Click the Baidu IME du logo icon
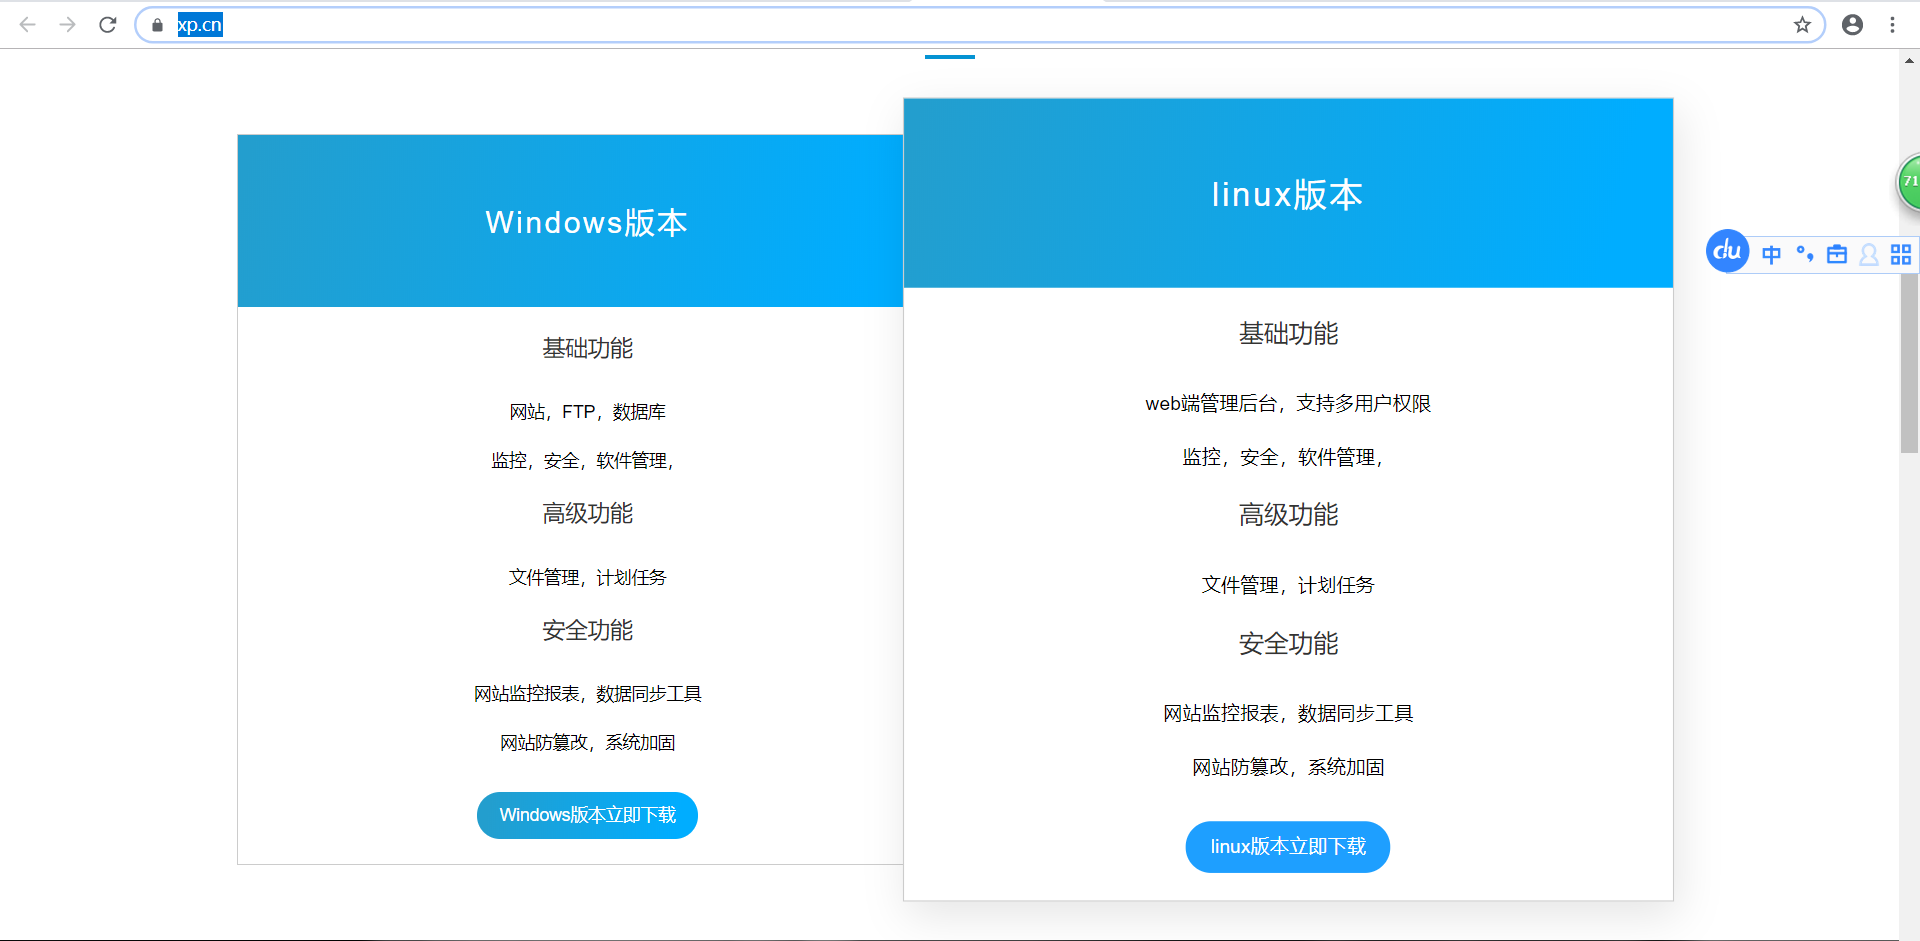This screenshot has height=941, width=1920. (x=1726, y=251)
